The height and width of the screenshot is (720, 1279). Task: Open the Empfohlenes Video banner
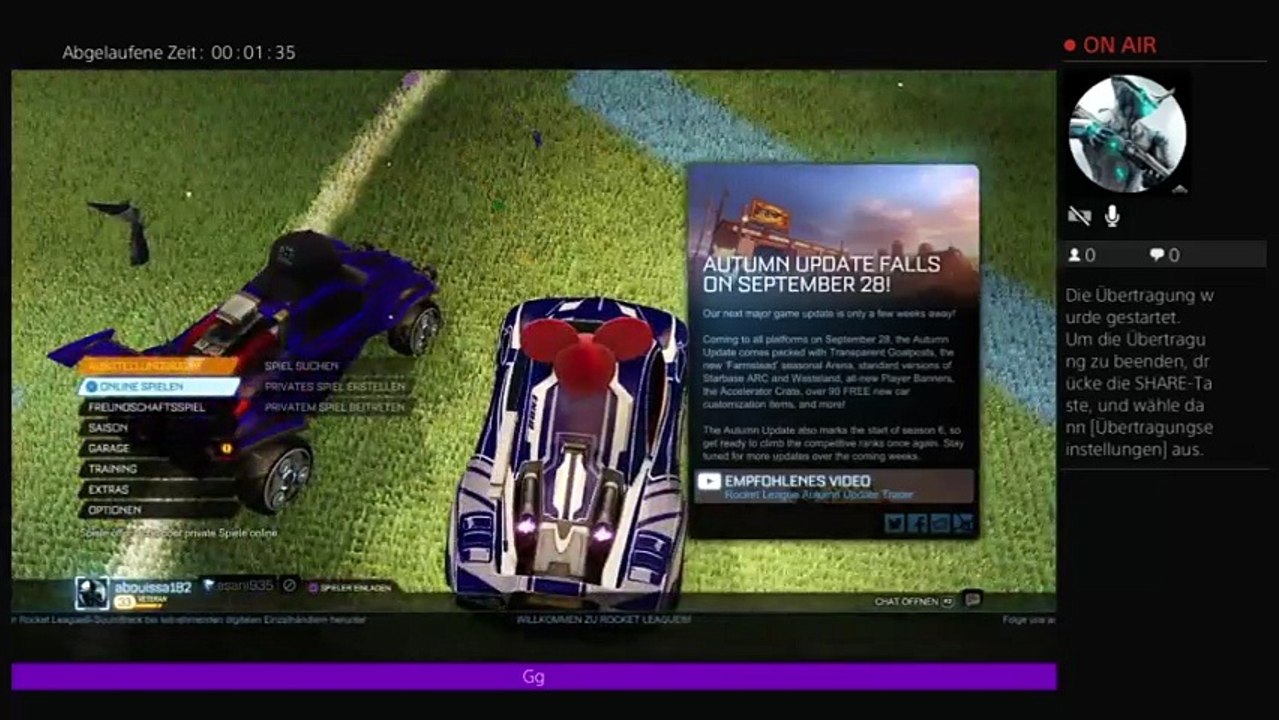pyautogui.click(x=833, y=486)
